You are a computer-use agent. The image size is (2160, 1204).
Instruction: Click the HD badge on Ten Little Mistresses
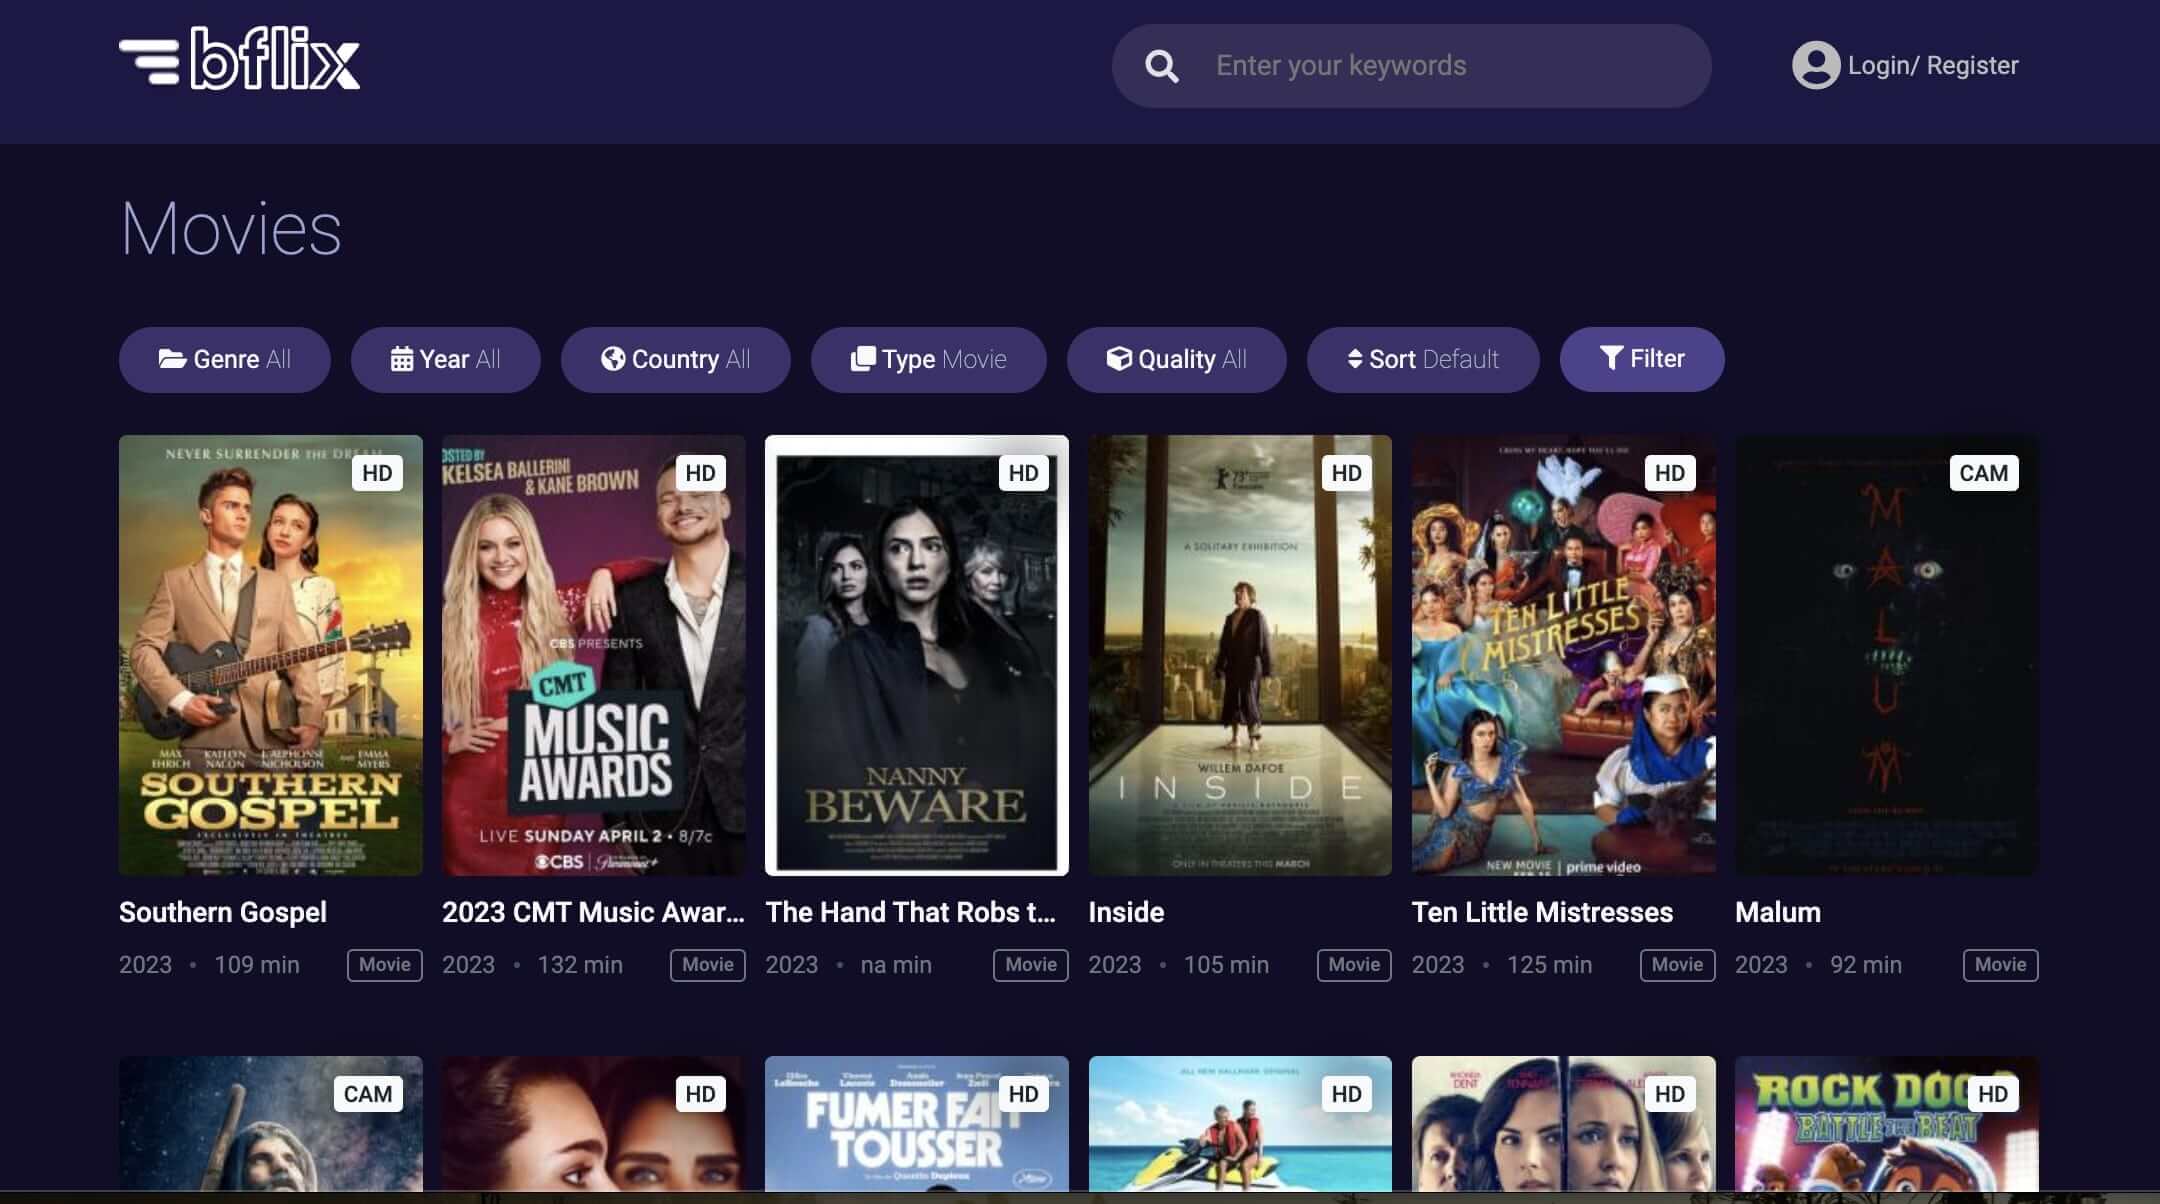point(1668,473)
